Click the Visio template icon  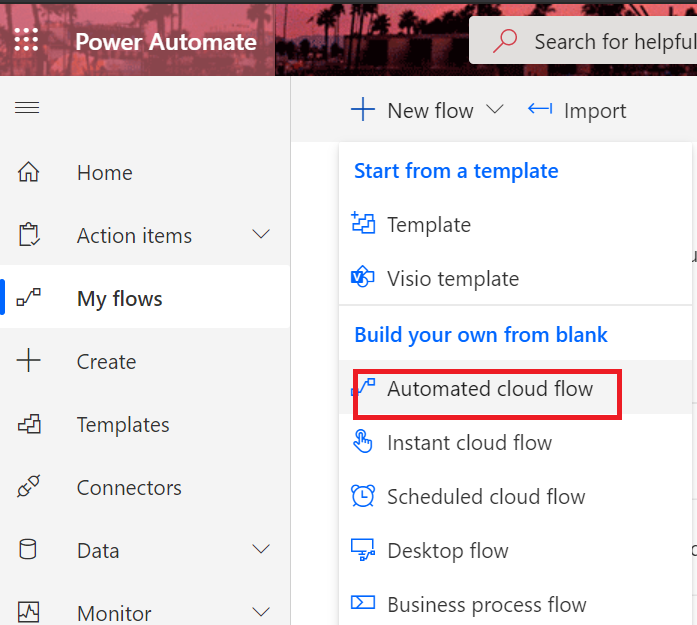[x=363, y=279]
